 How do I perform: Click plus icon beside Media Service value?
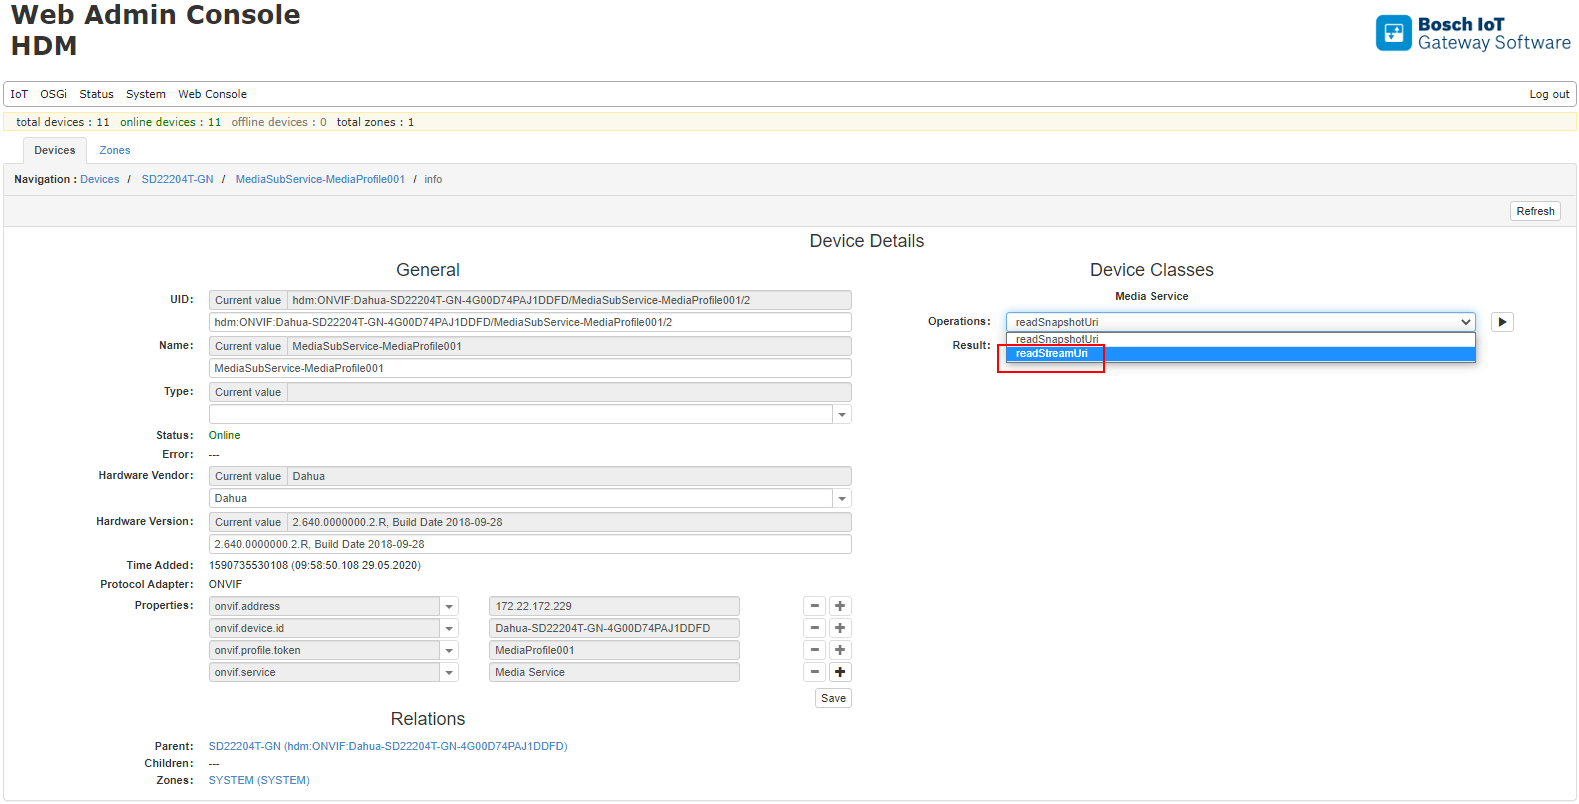coord(840,672)
